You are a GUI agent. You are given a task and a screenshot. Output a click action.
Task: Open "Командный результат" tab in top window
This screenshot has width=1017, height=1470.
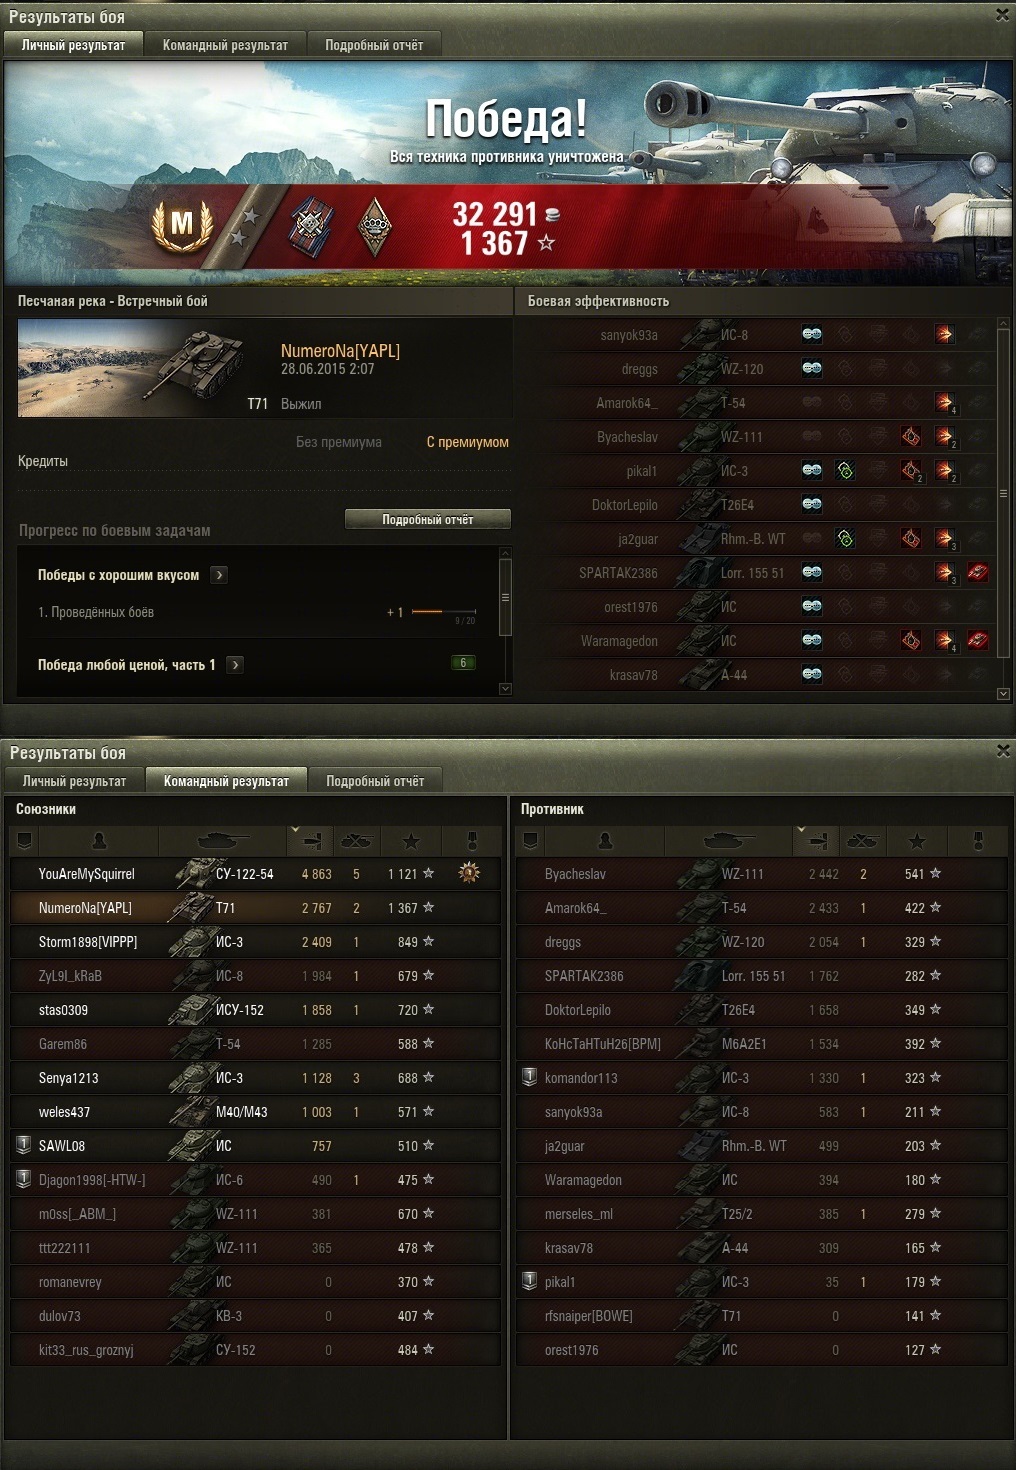tap(225, 45)
